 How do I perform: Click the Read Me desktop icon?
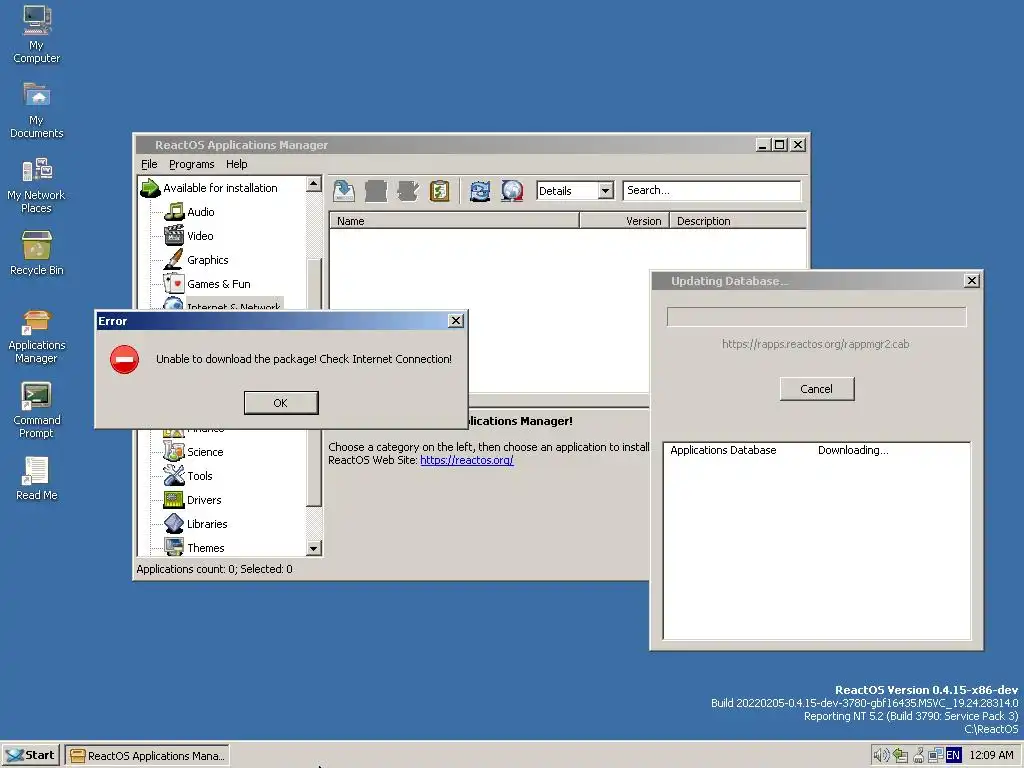pyautogui.click(x=37, y=478)
